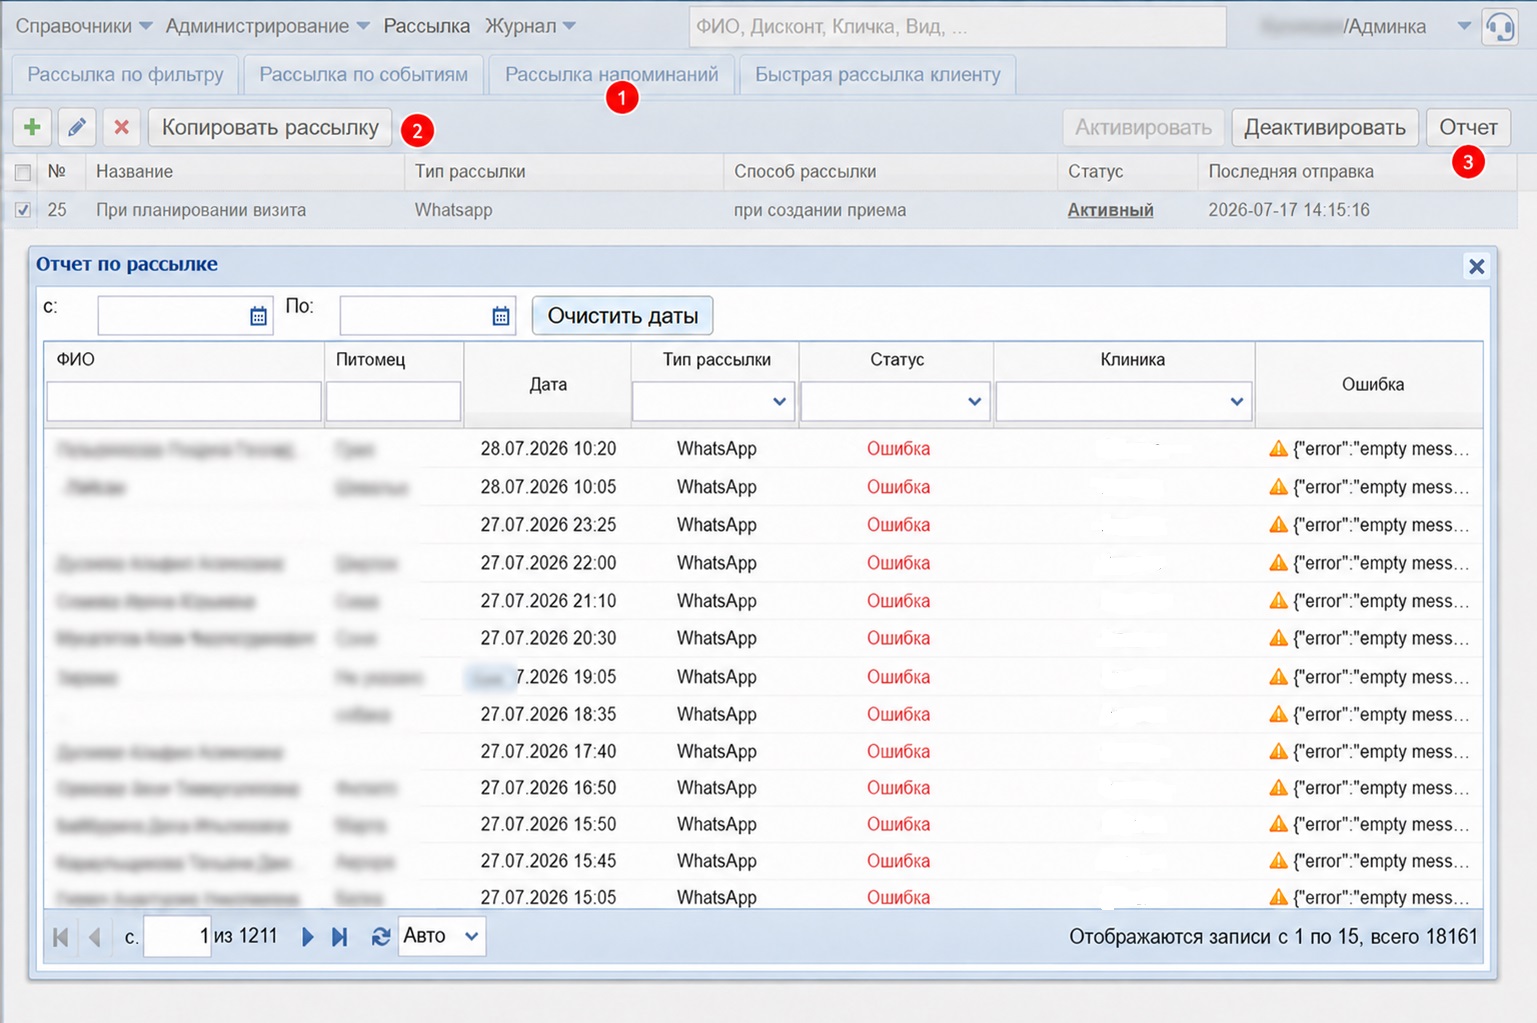Open the Тип рассылки filter dropdown

[779, 401]
